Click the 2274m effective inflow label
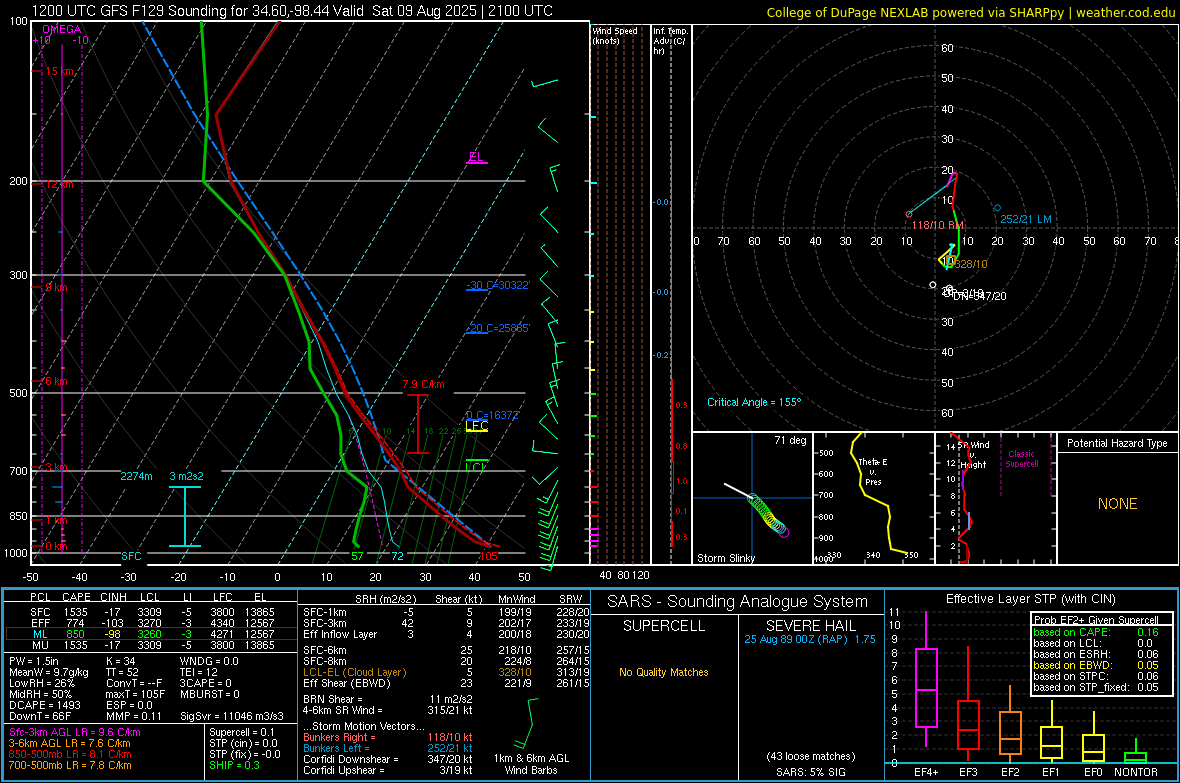1180x783 pixels. [136, 476]
